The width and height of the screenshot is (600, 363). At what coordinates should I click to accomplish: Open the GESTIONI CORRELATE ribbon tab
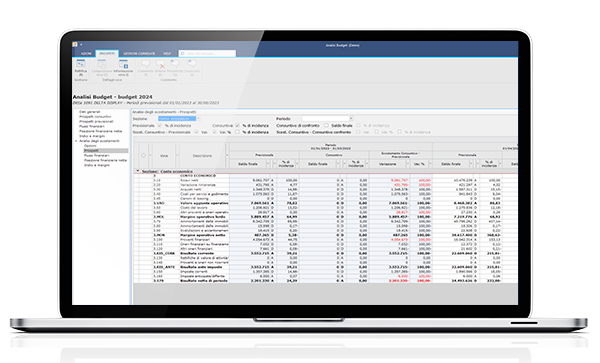point(139,54)
